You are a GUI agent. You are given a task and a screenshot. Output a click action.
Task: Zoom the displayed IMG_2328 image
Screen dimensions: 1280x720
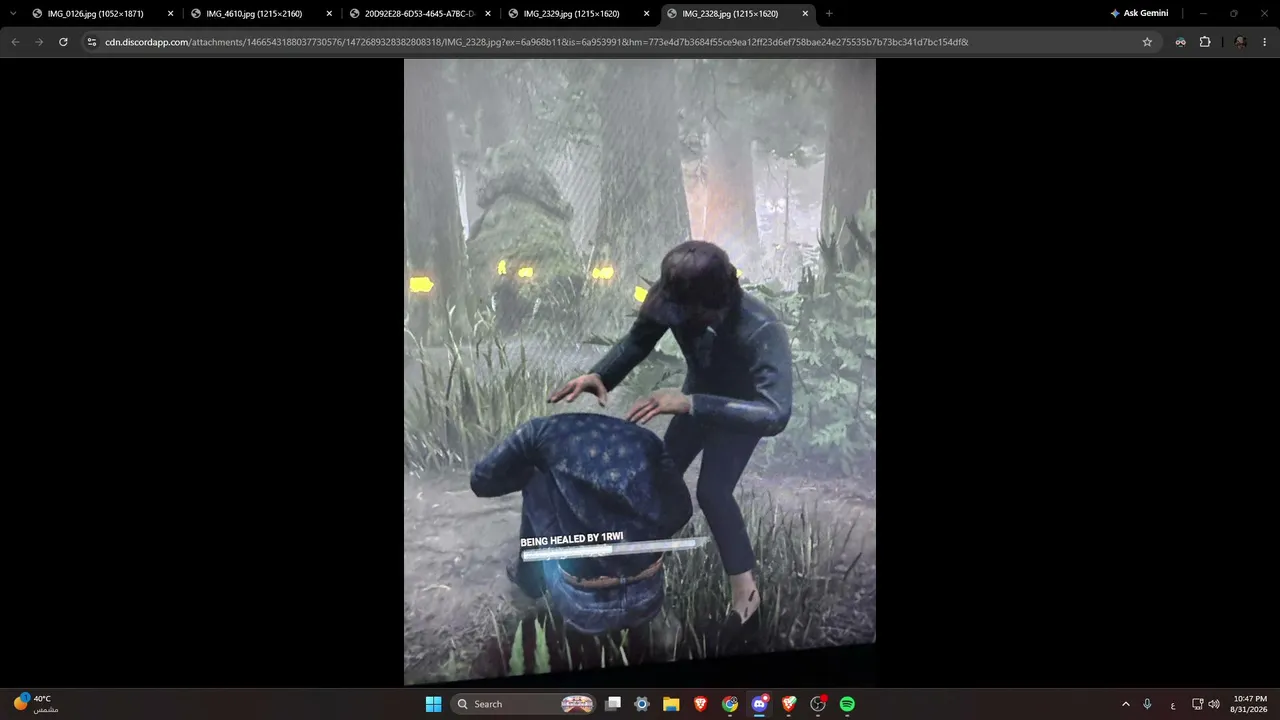pyautogui.click(x=640, y=372)
